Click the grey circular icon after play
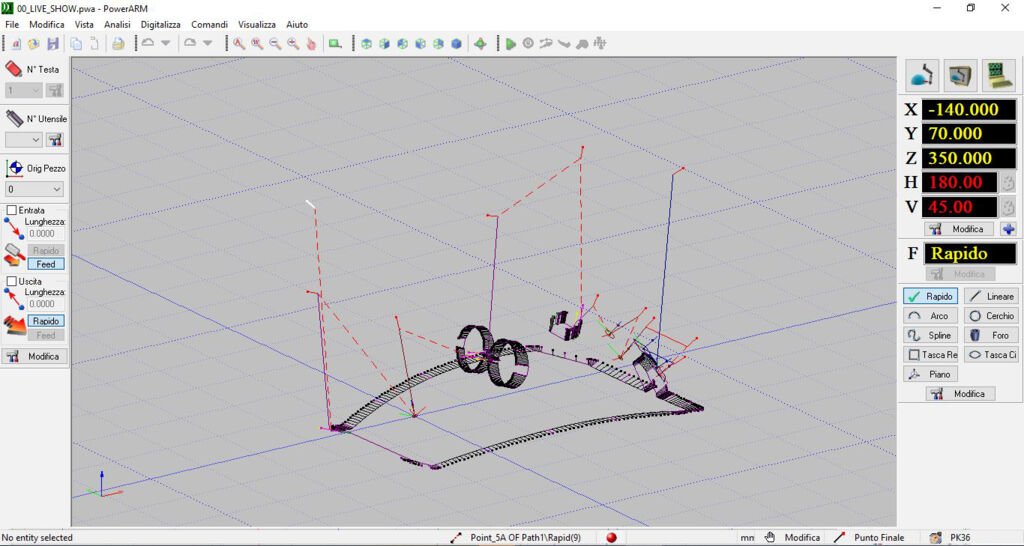This screenshot has width=1024, height=546. point(528,44)
